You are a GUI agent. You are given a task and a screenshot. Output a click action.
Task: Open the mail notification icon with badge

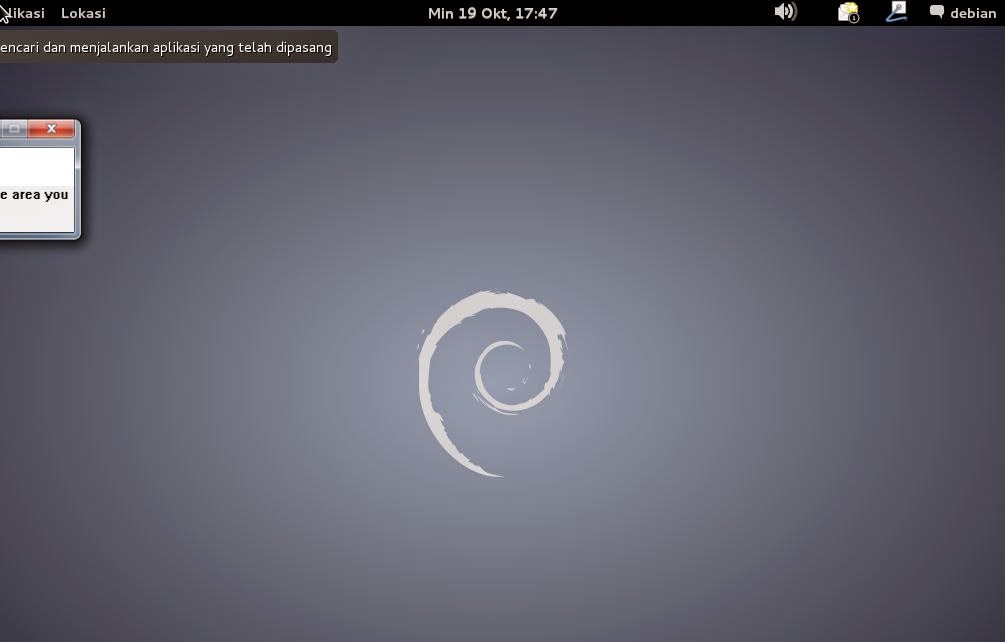pyautogui.click(x=849, y=12)
